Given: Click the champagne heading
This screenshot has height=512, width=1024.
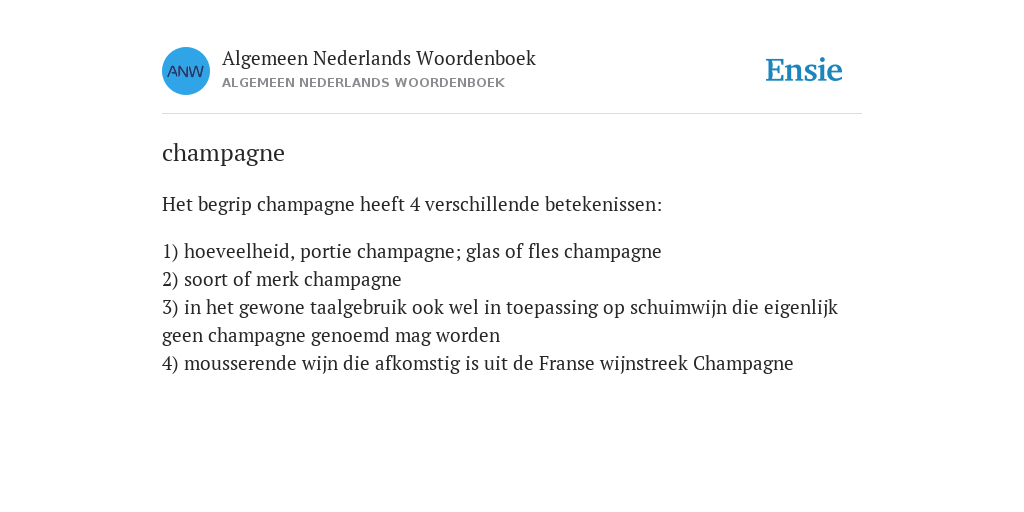Looking at the screenshot, I should (223, 153).
